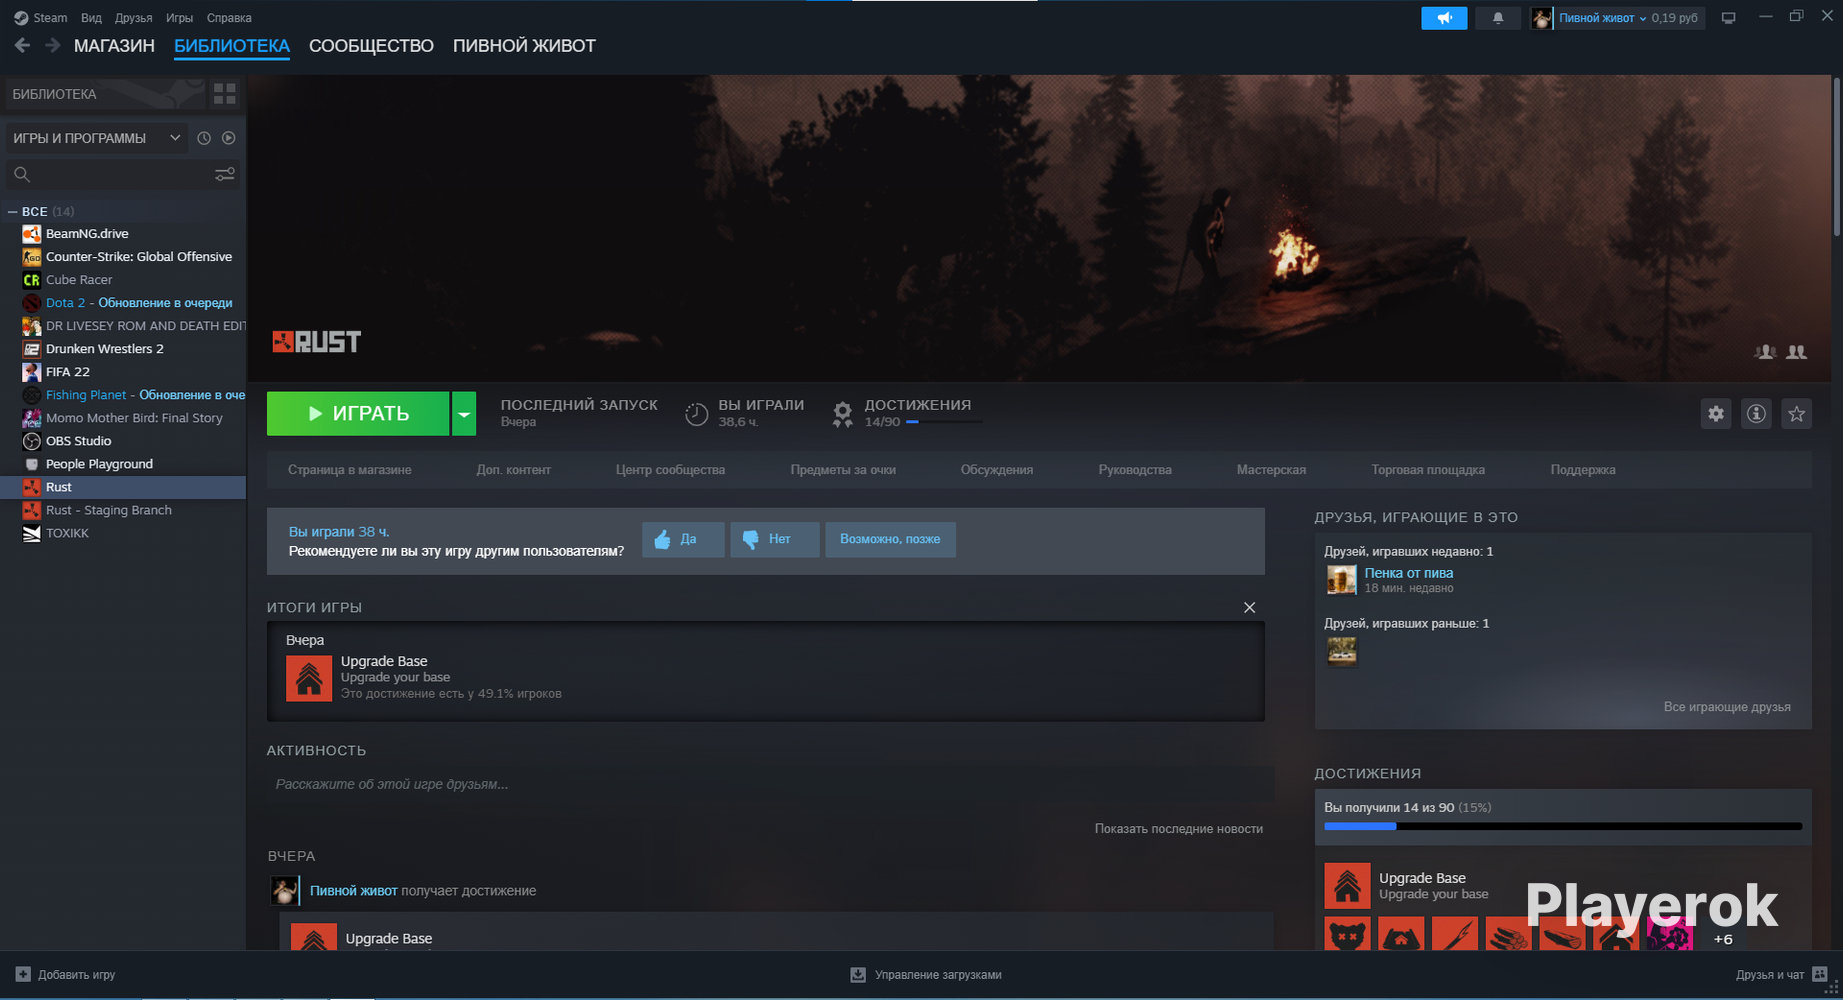This screenshot has width=1843, height=1000.
Task: Close the Итоги игры panel
Action: 1249,608
